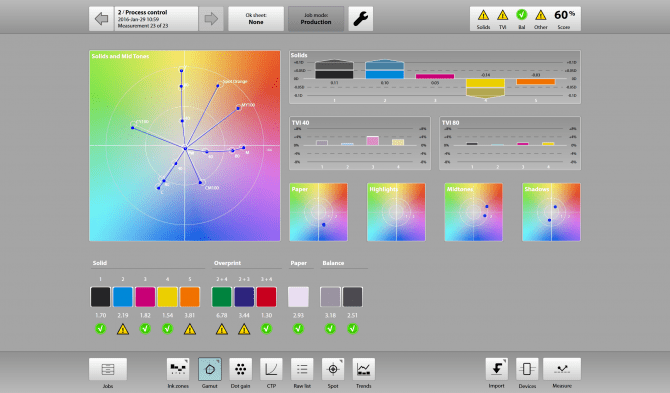Open the Spot colour view
The image size is (670, 393).
(333, 369)
